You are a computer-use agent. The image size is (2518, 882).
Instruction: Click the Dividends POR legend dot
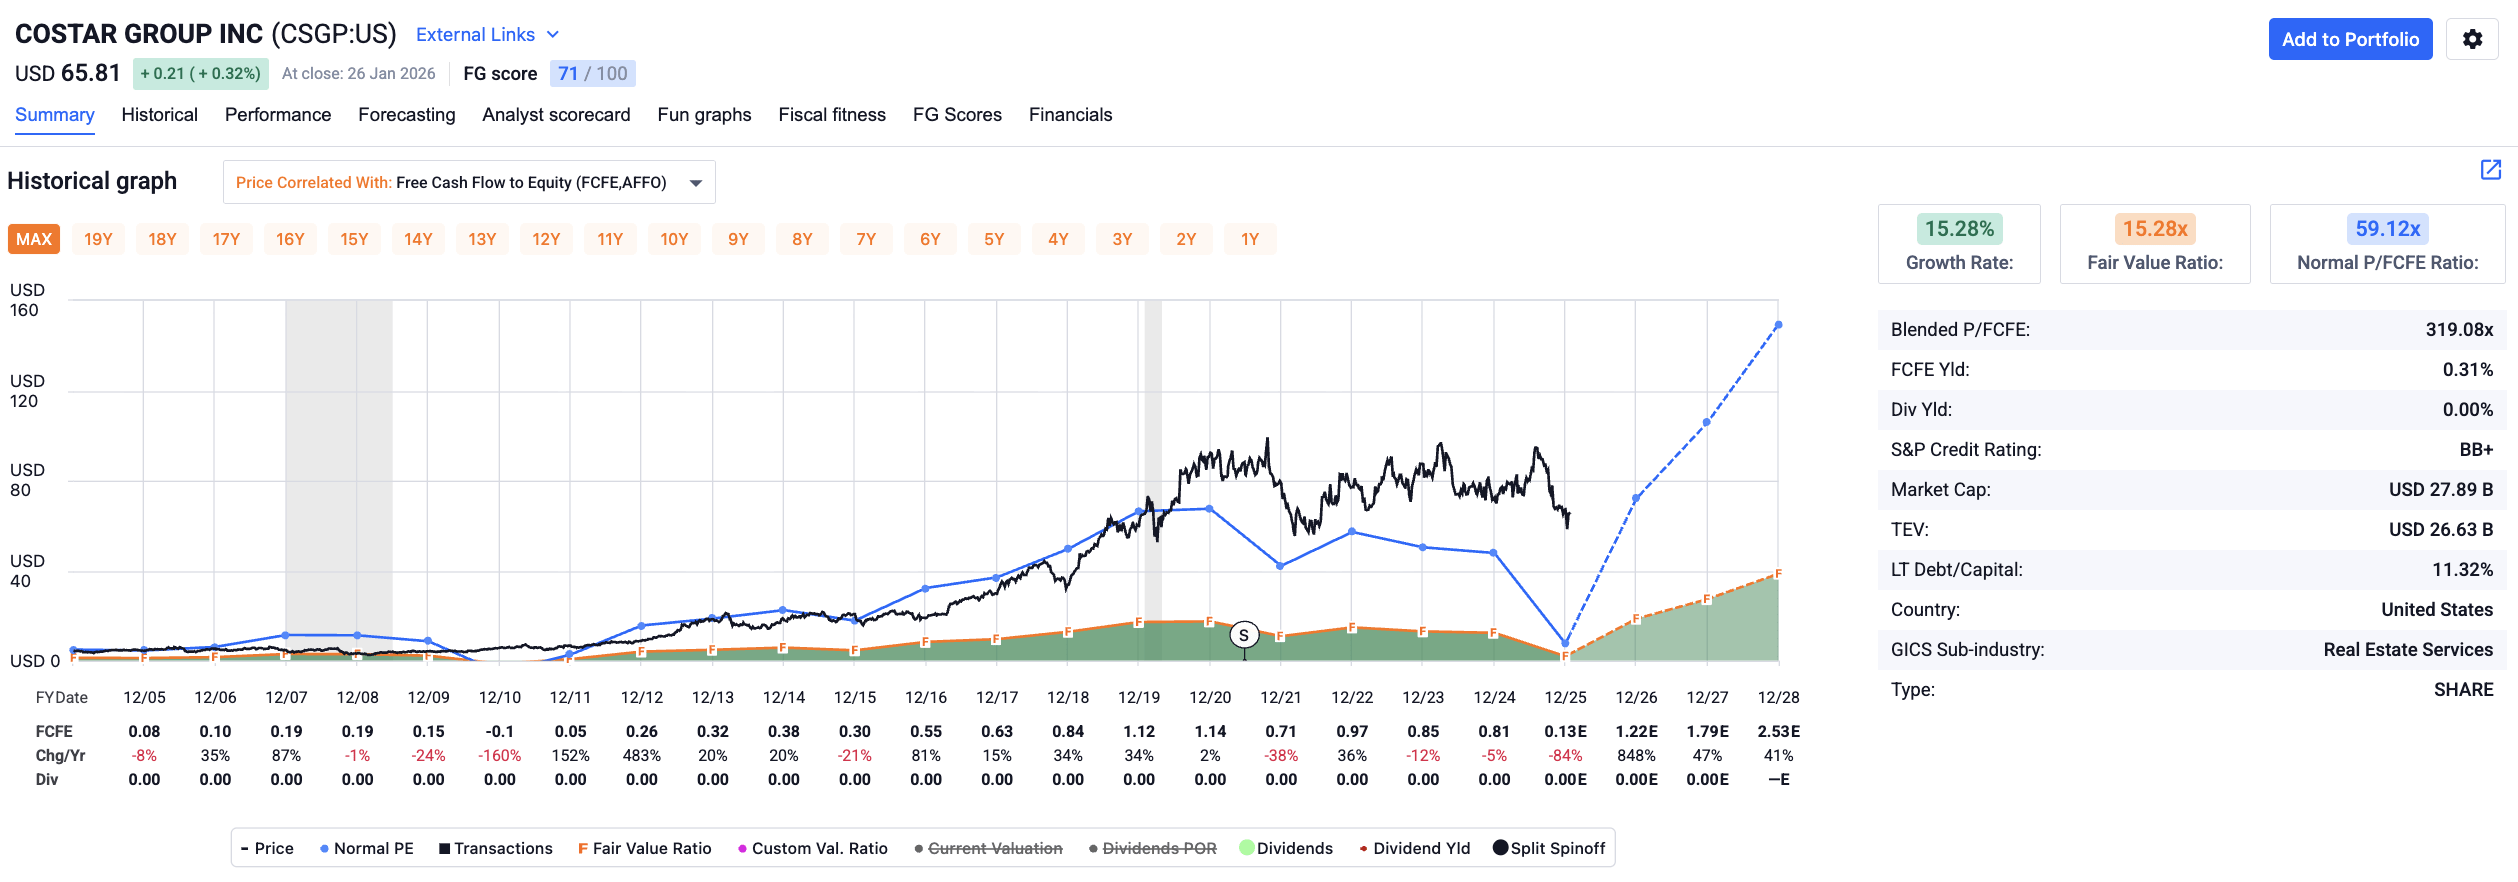[1092, 848]
